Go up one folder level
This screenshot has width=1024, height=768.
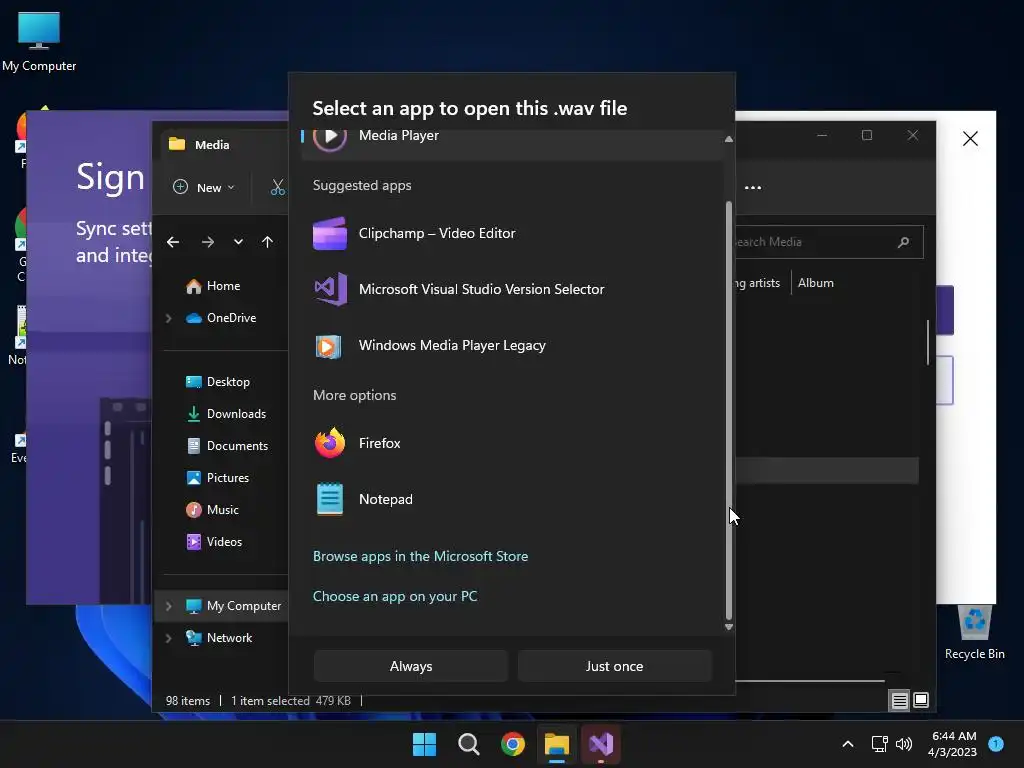[267, 242]
